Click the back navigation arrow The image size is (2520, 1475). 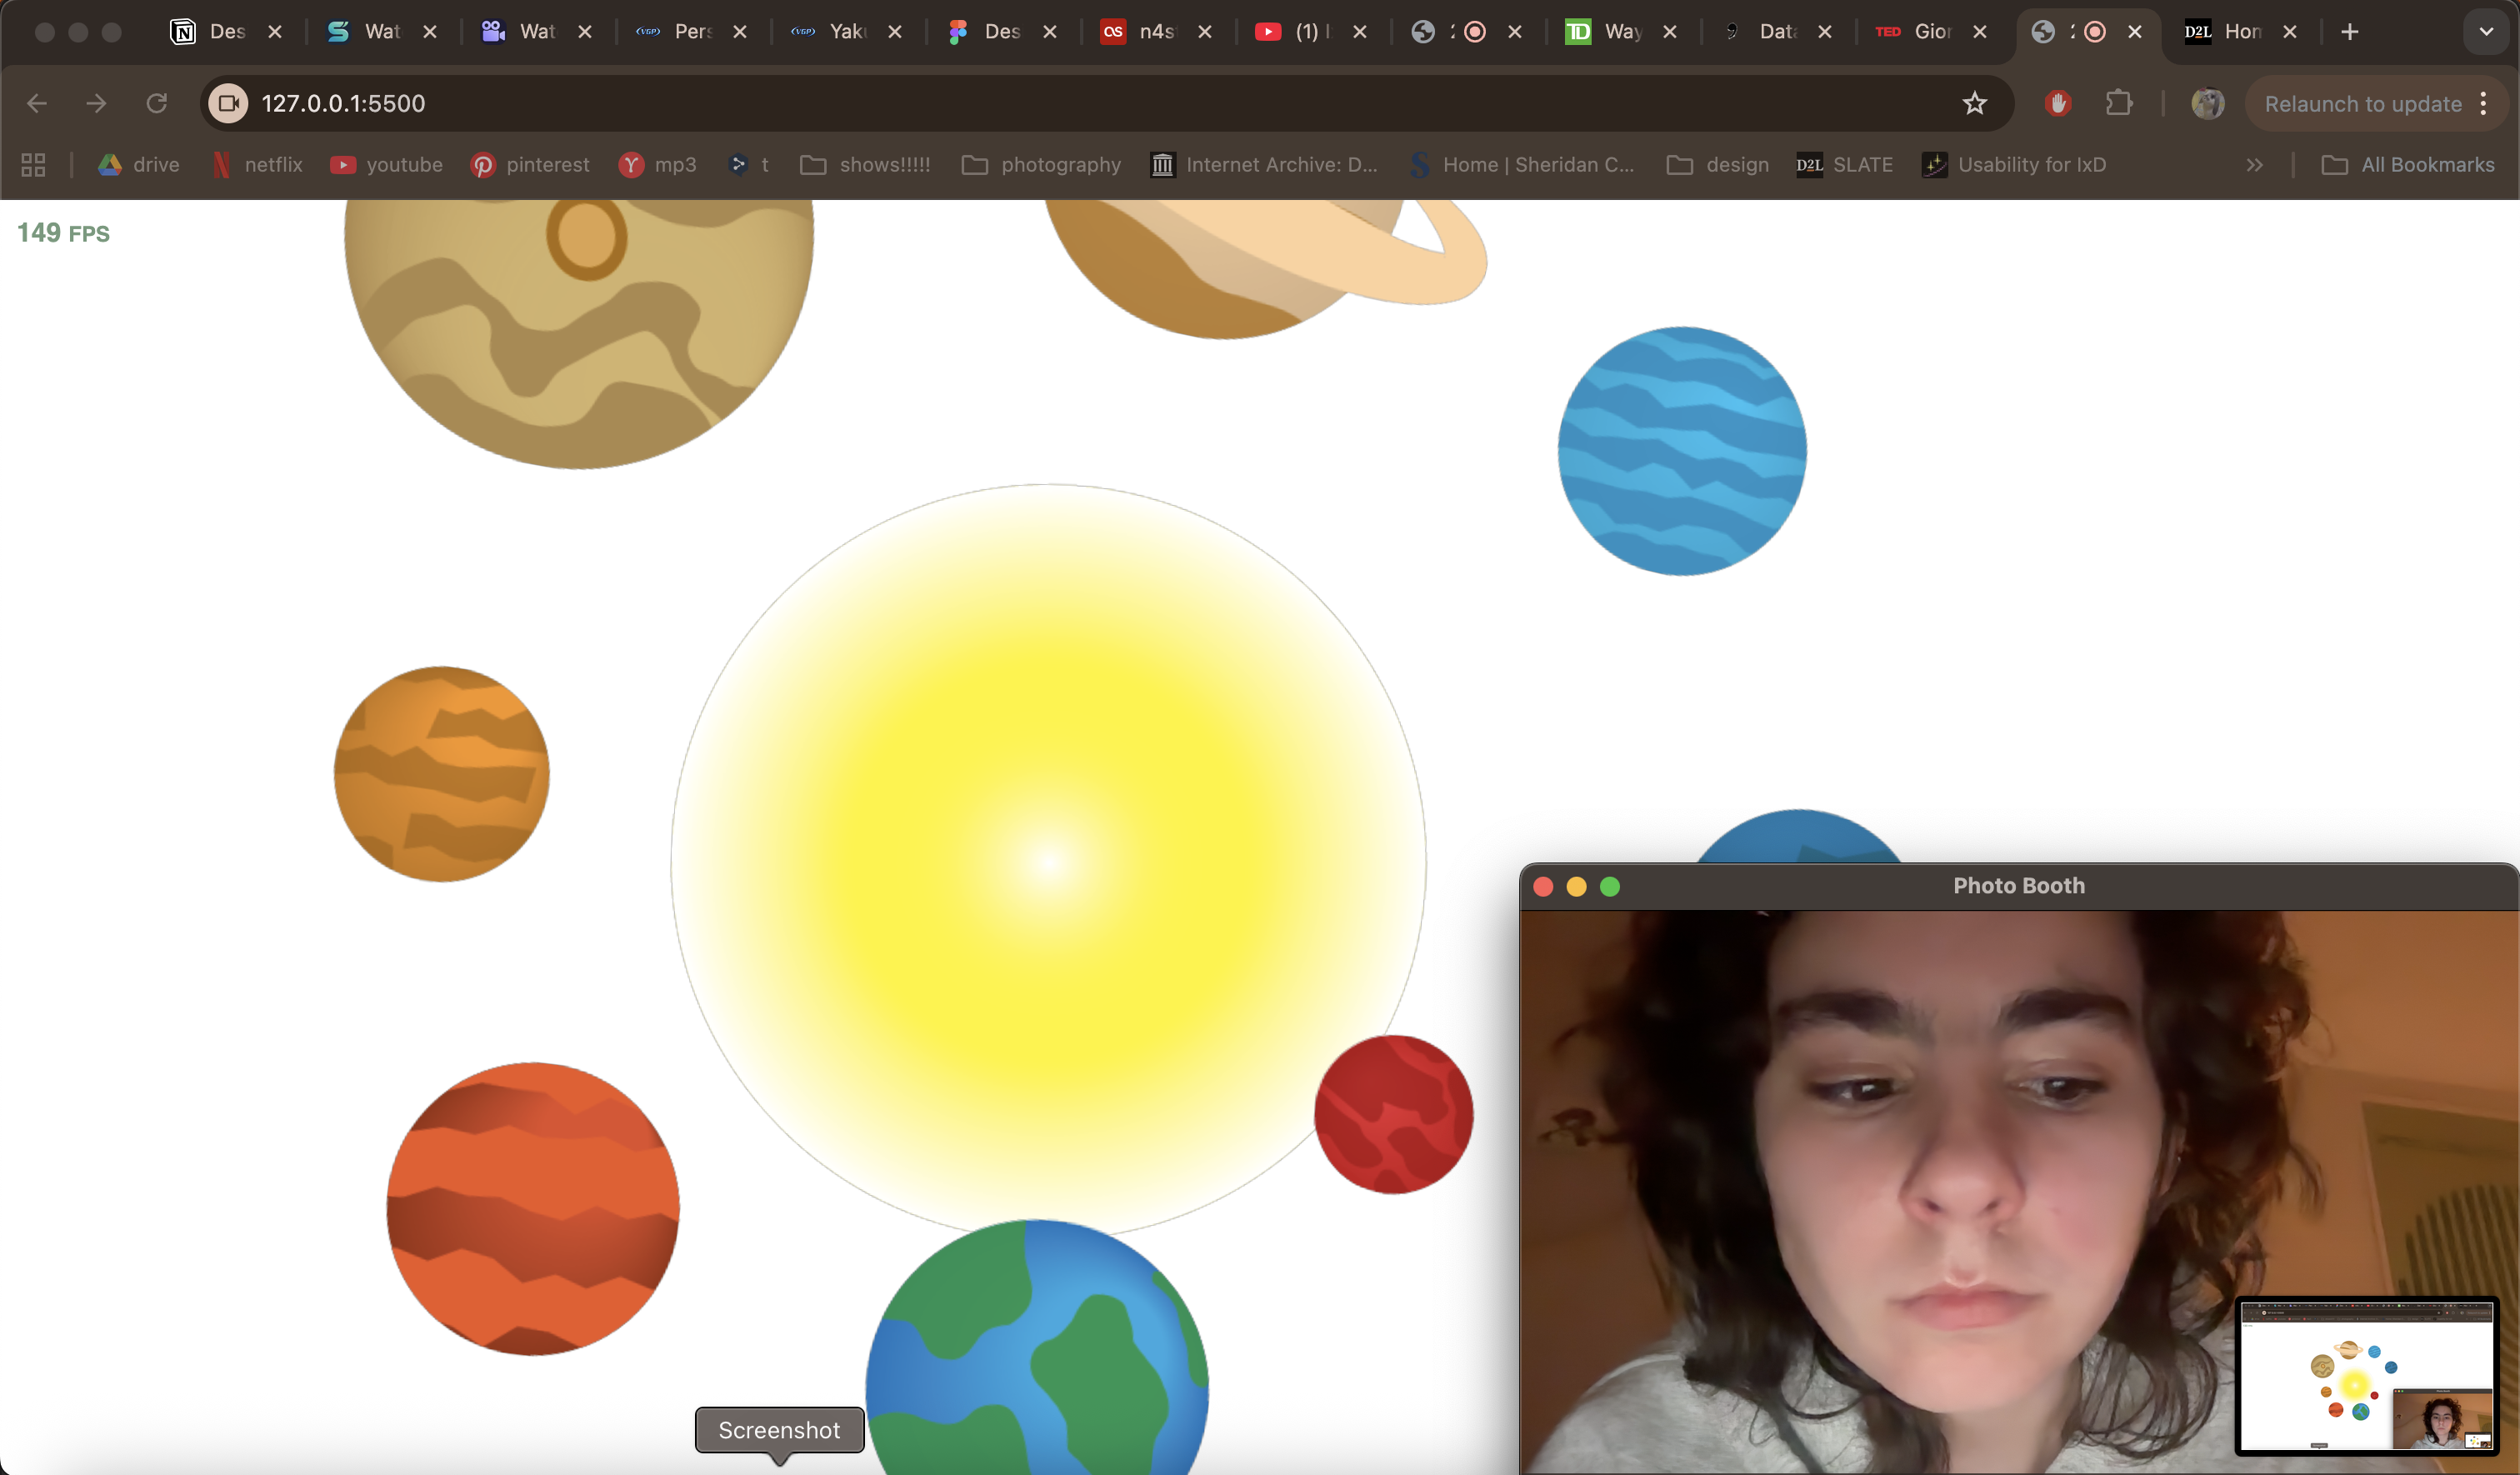pos(37,103)
